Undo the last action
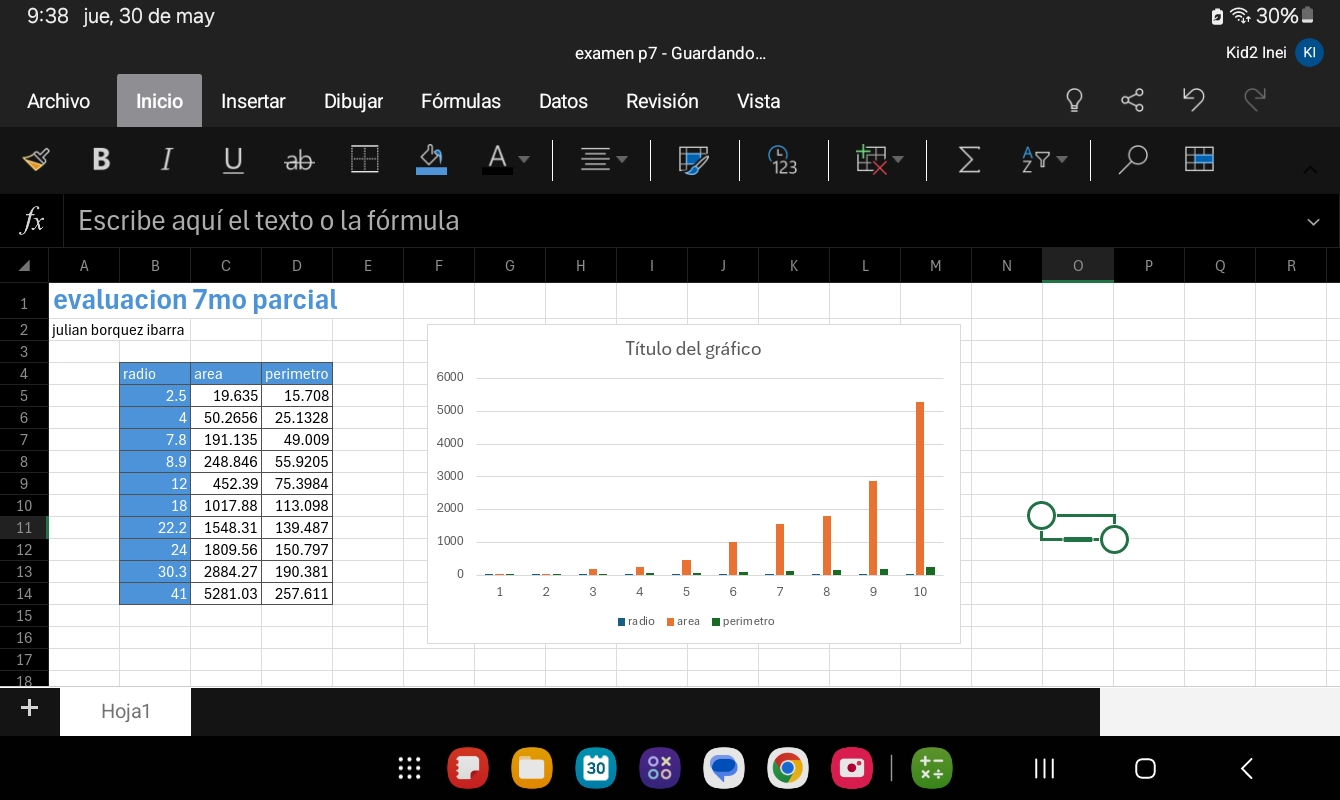The width and height of the screenshot is (1340, 800). 1193,100
